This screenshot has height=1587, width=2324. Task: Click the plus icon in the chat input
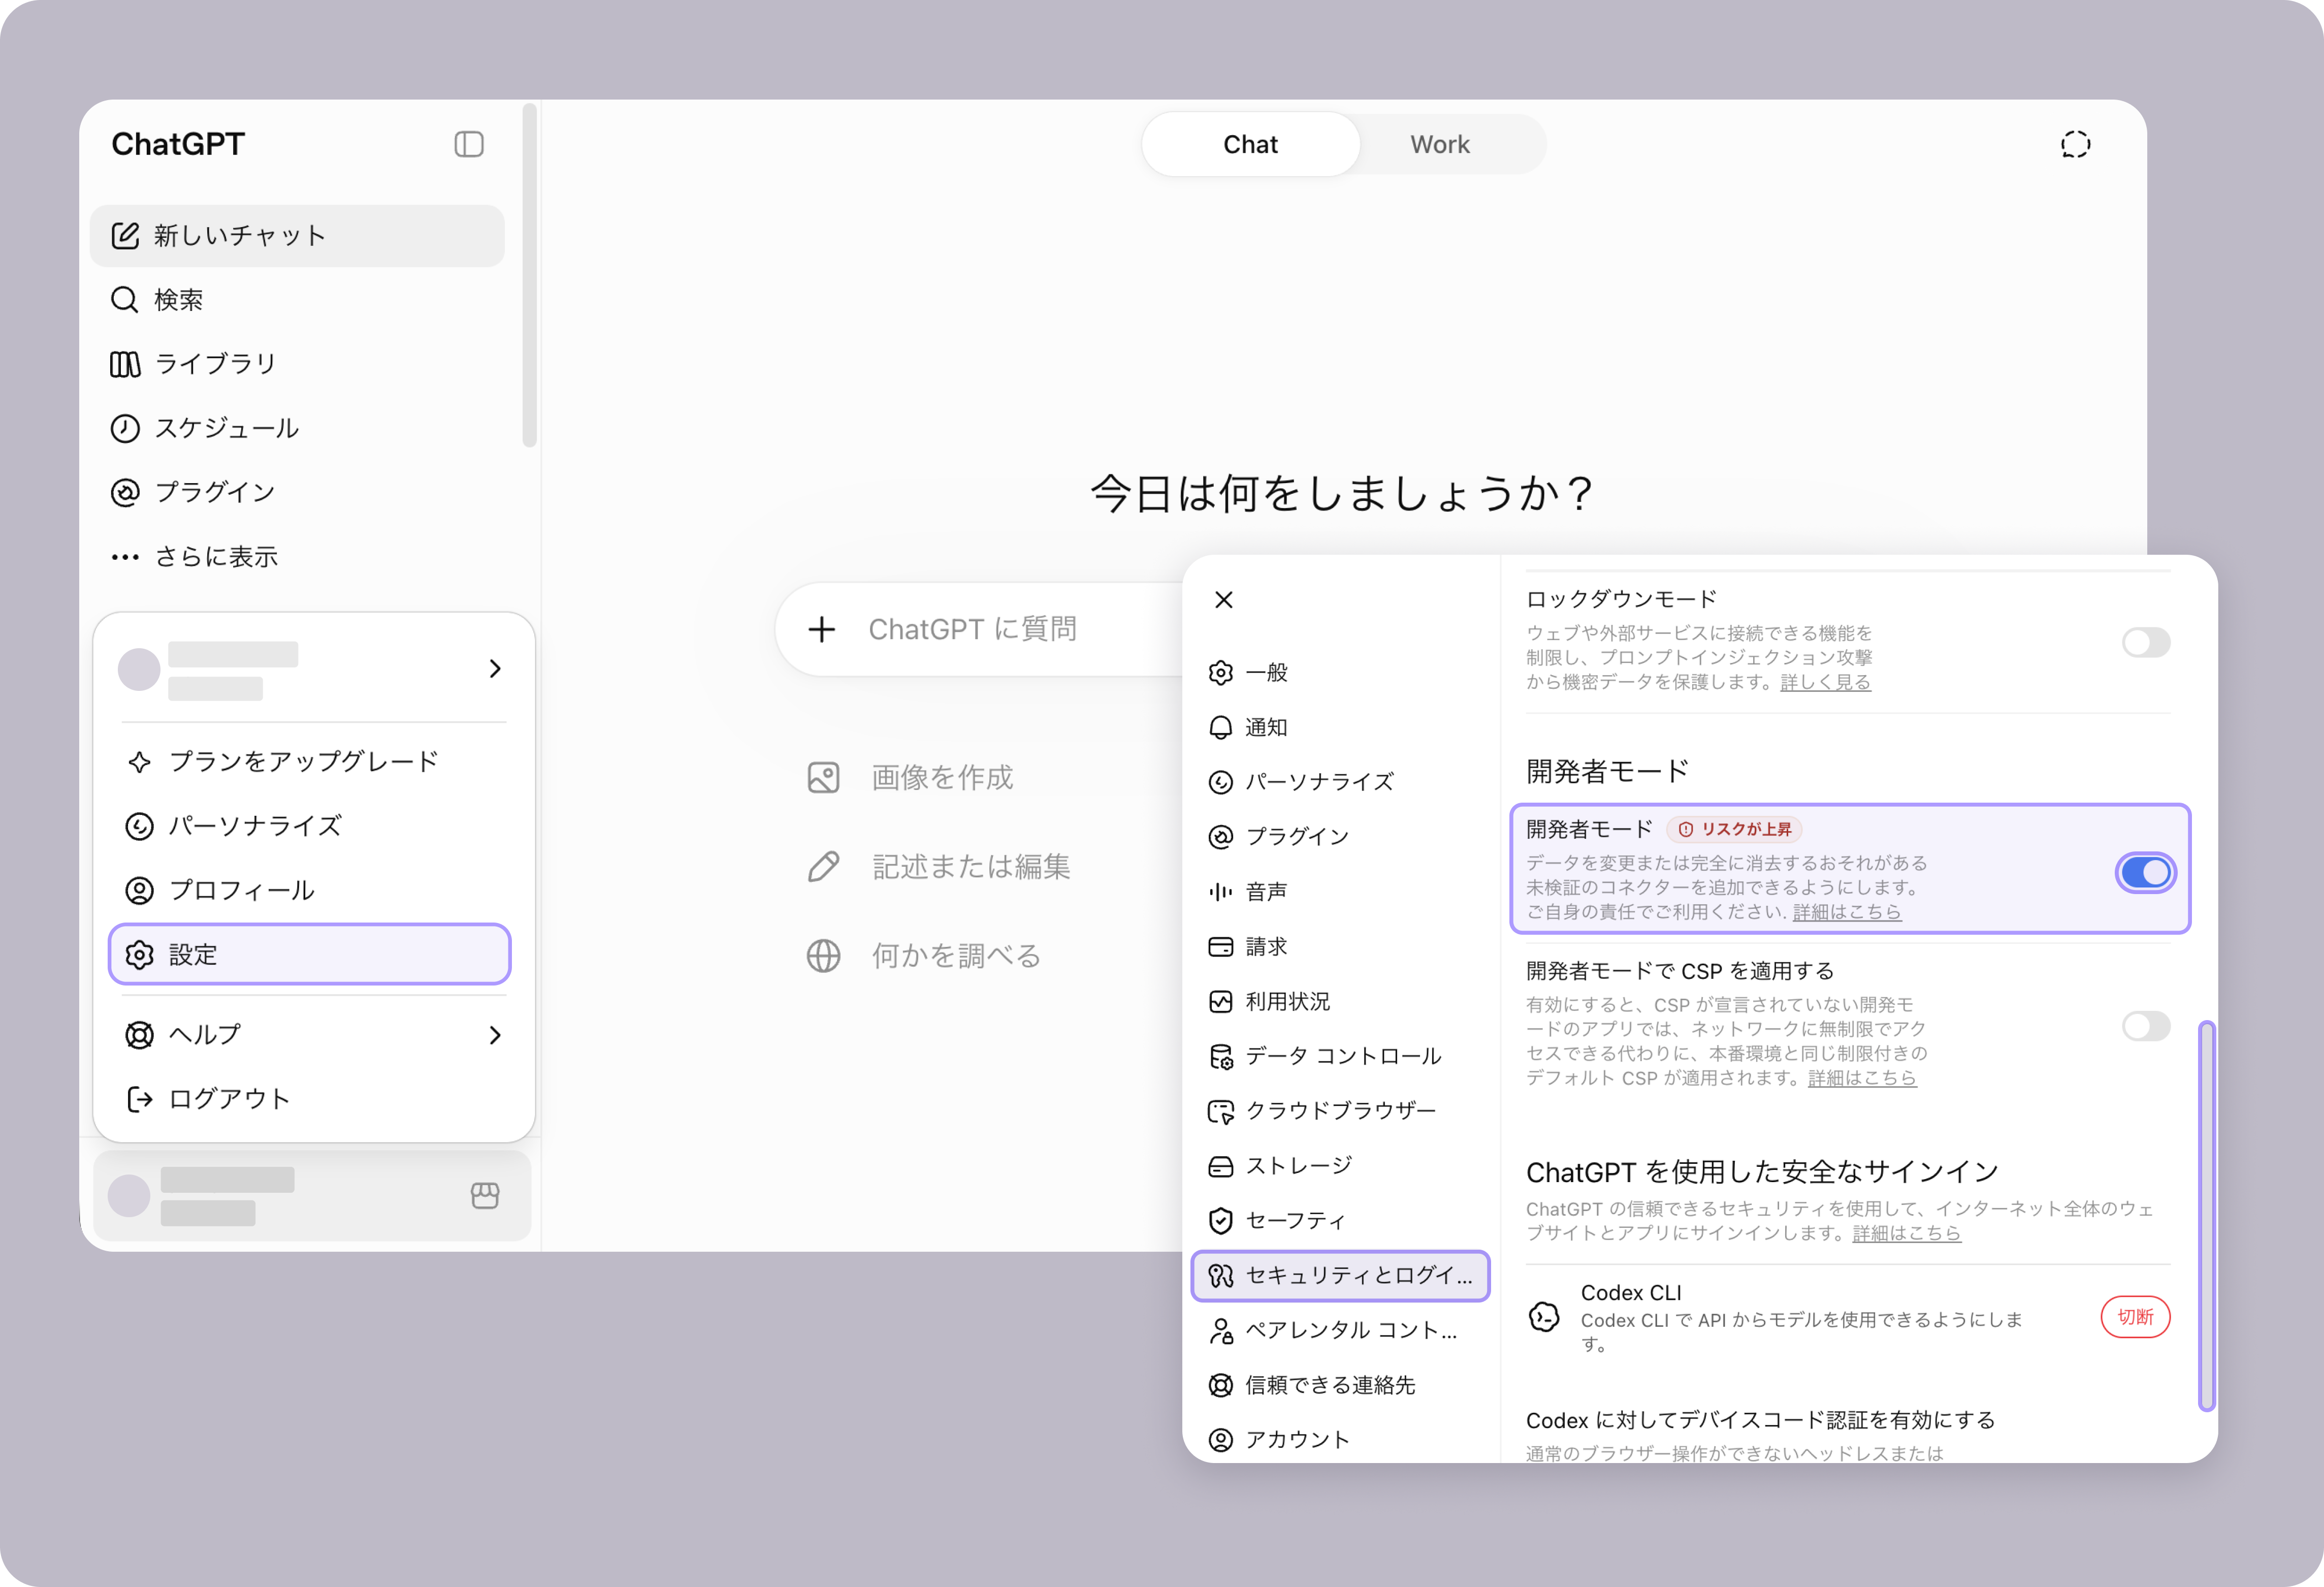pyautogui.click(x=822, y=629)
